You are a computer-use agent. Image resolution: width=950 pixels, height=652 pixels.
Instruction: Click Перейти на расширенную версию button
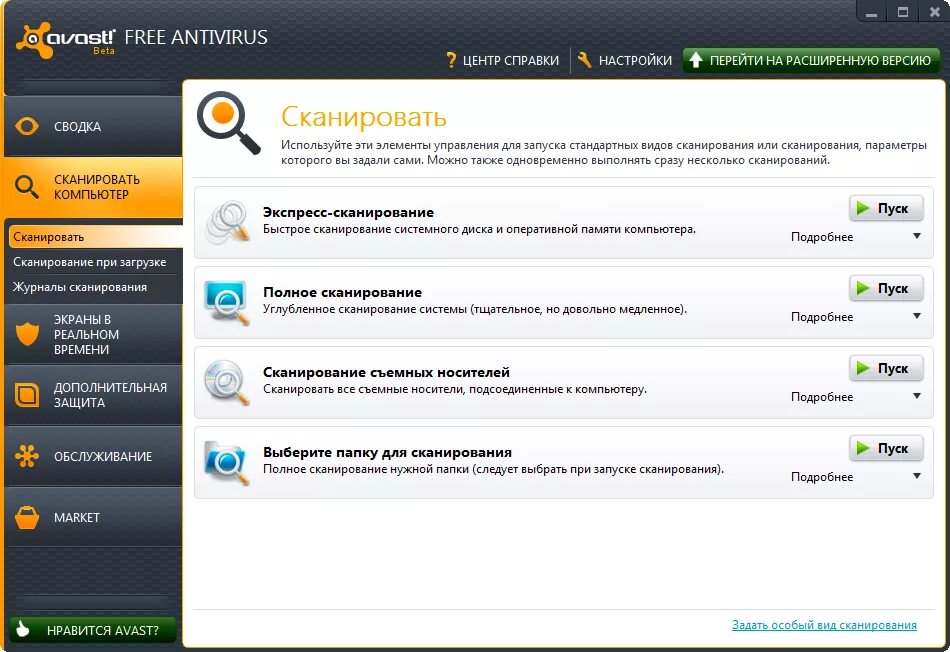[x=811, y=60]
